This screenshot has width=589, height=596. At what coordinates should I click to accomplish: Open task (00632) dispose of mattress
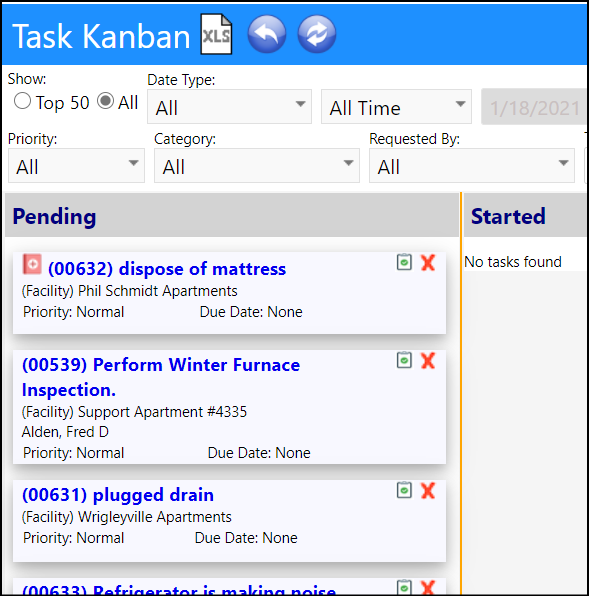[167, 269]
